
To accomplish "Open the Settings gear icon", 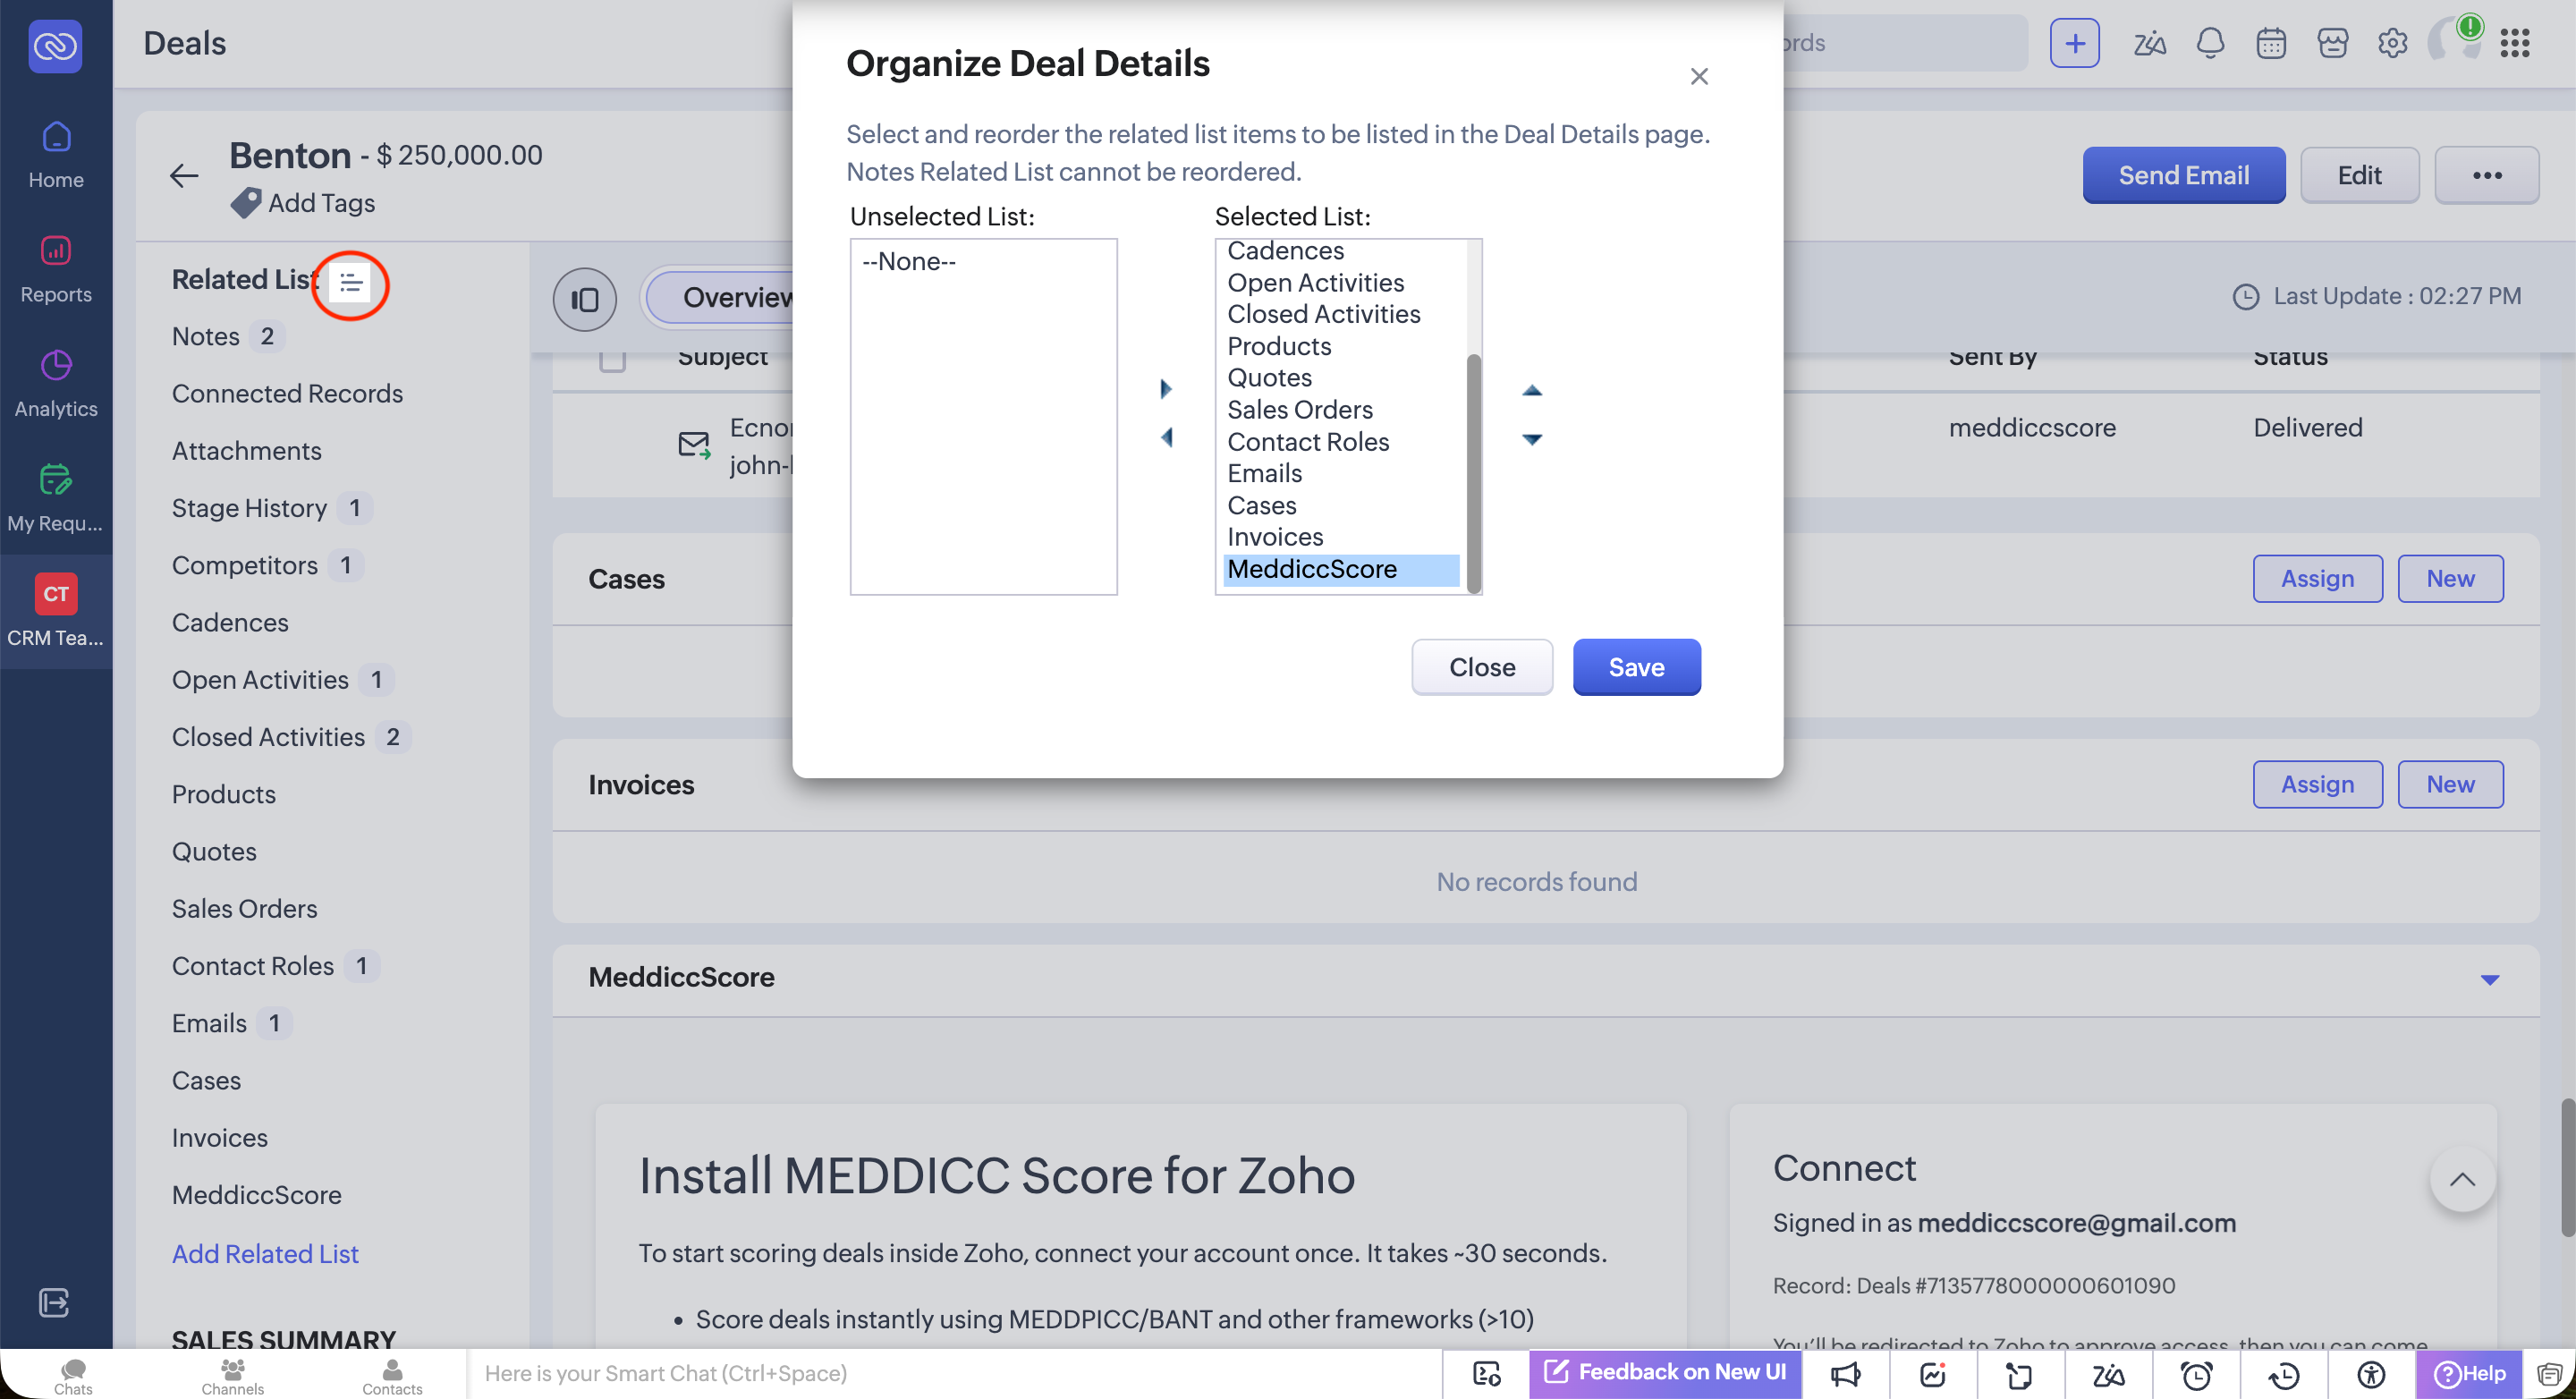I will point(2393,43).
